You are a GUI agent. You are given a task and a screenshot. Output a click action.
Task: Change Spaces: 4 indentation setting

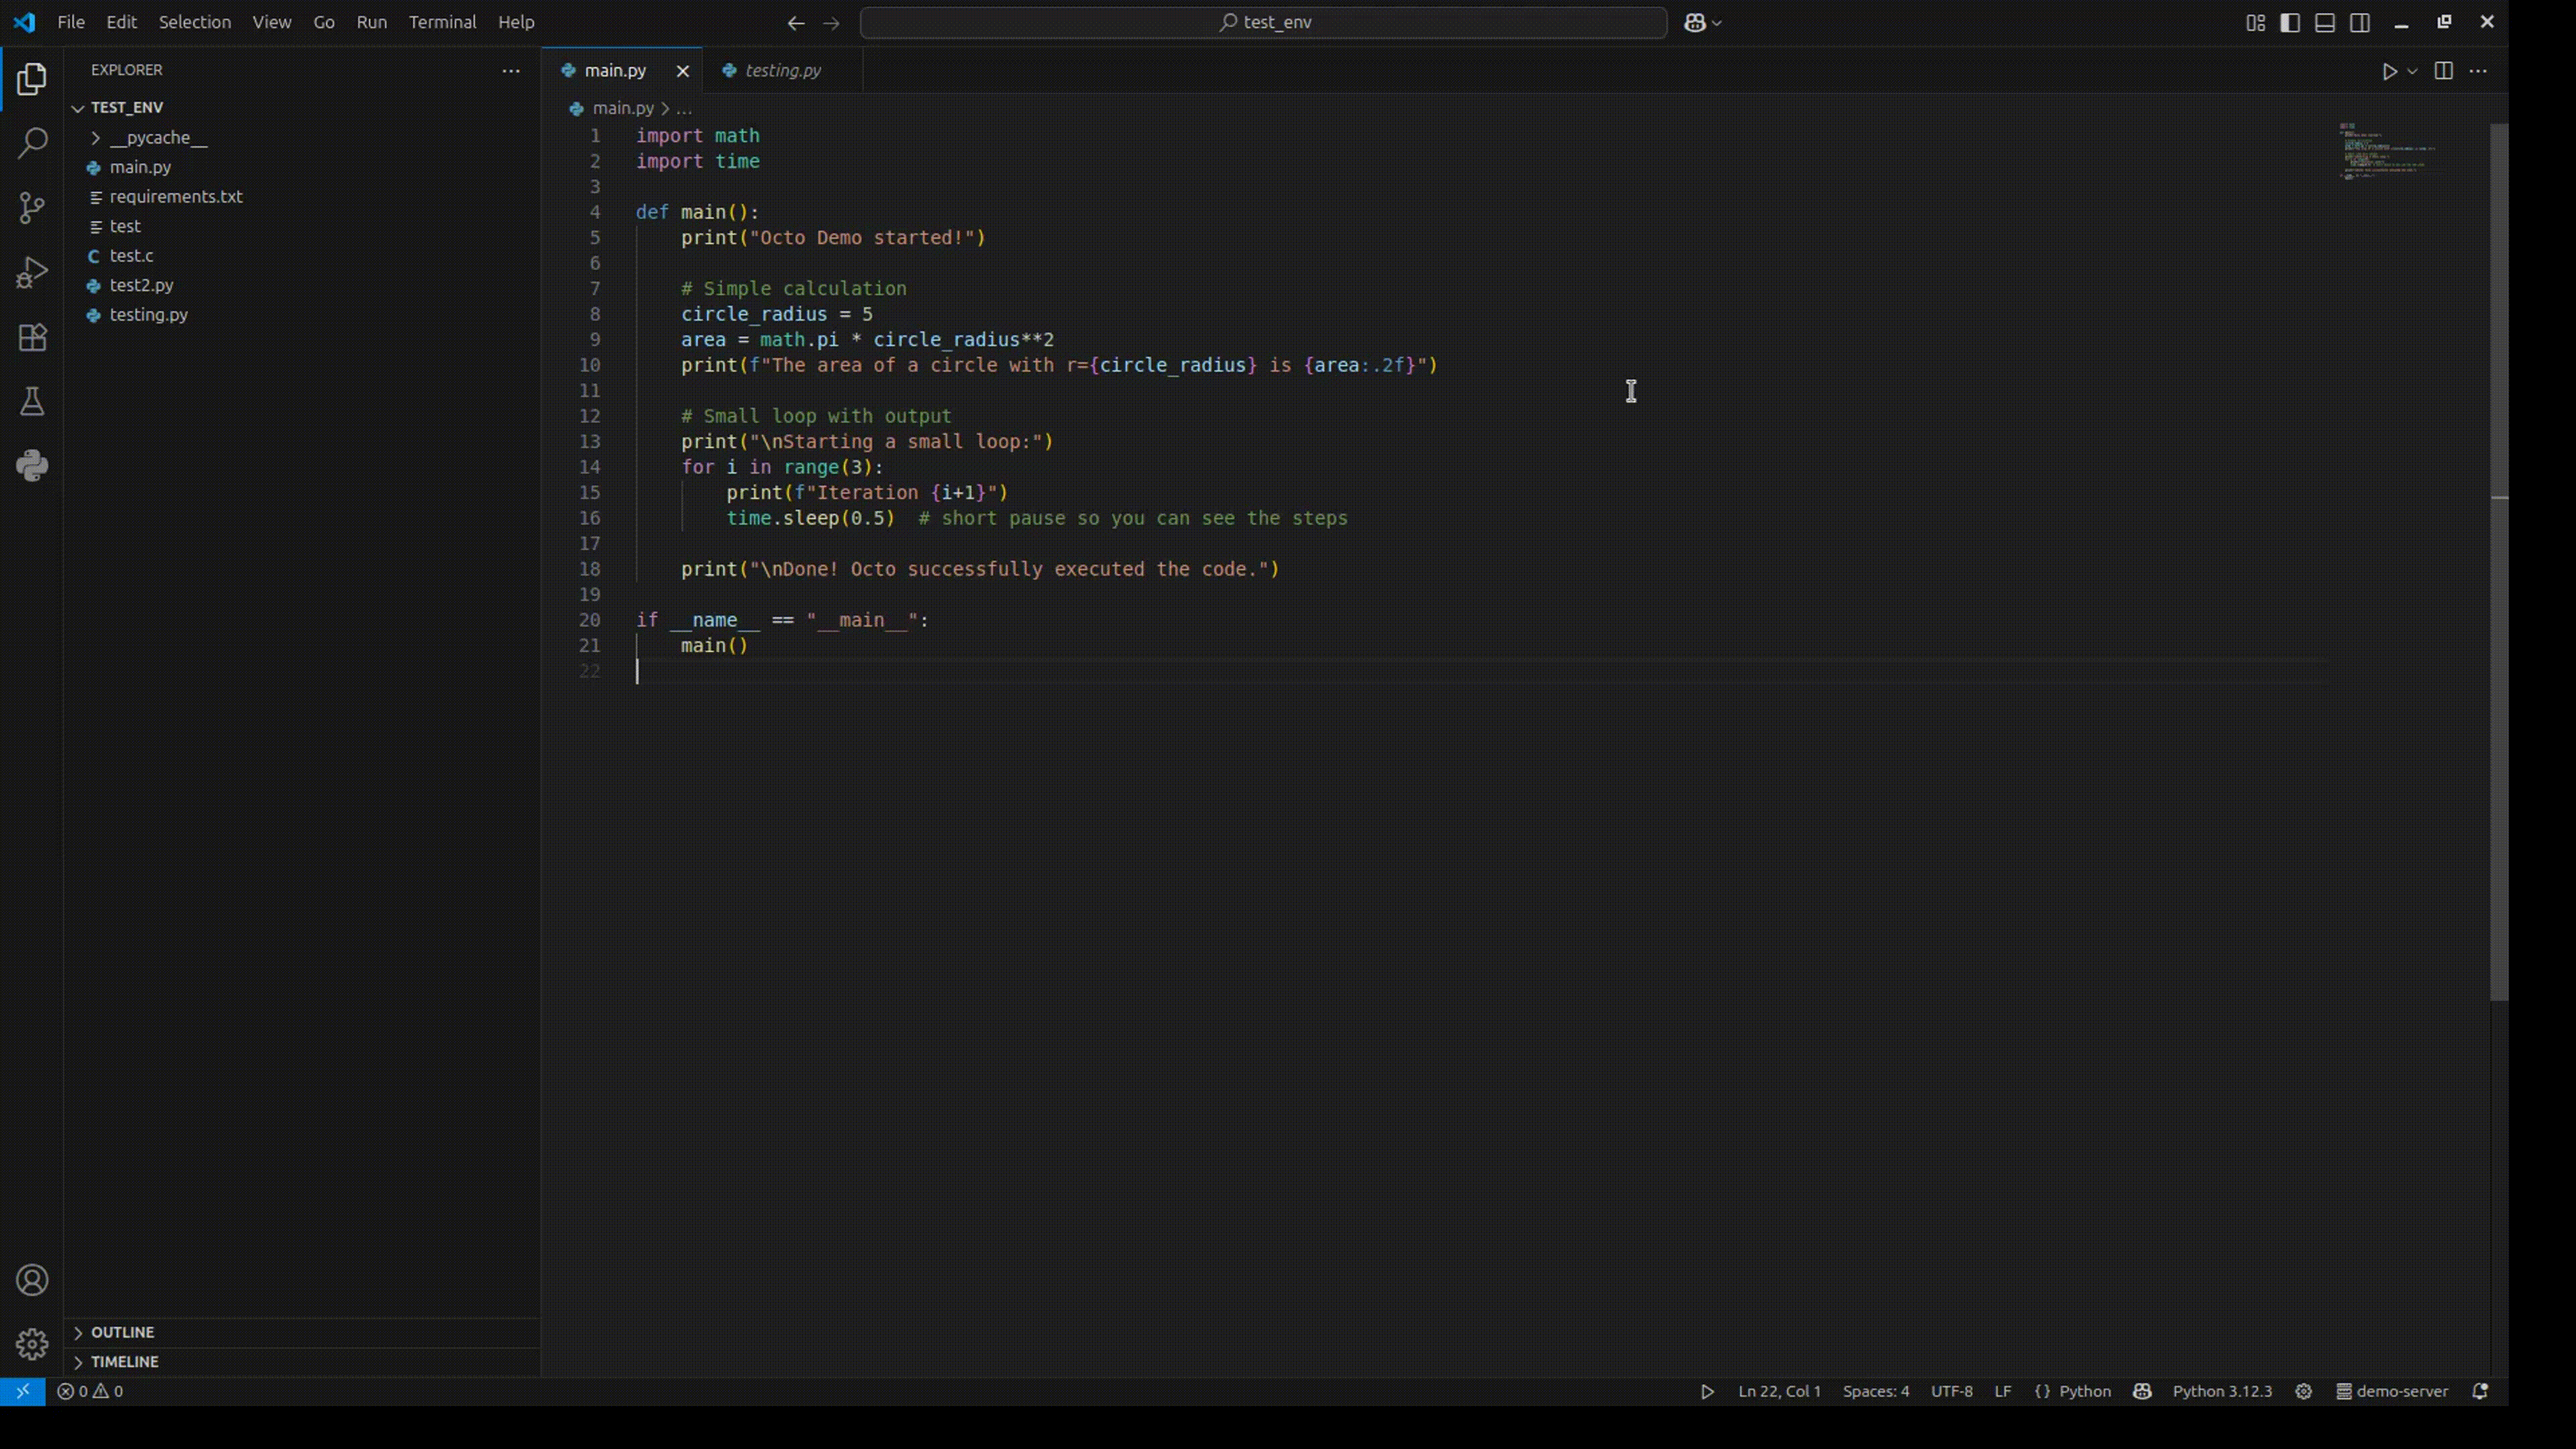tap(1876, 1391)
